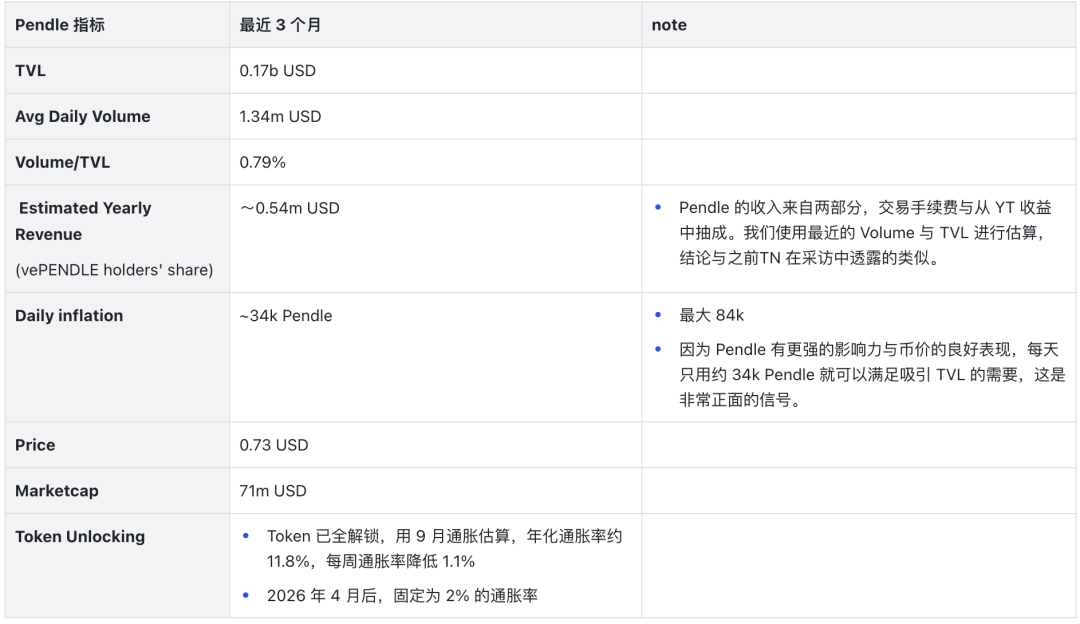Select the Marketcap row label
Viewport: 1080px width, 624px height.
click(x=57, y=491)
